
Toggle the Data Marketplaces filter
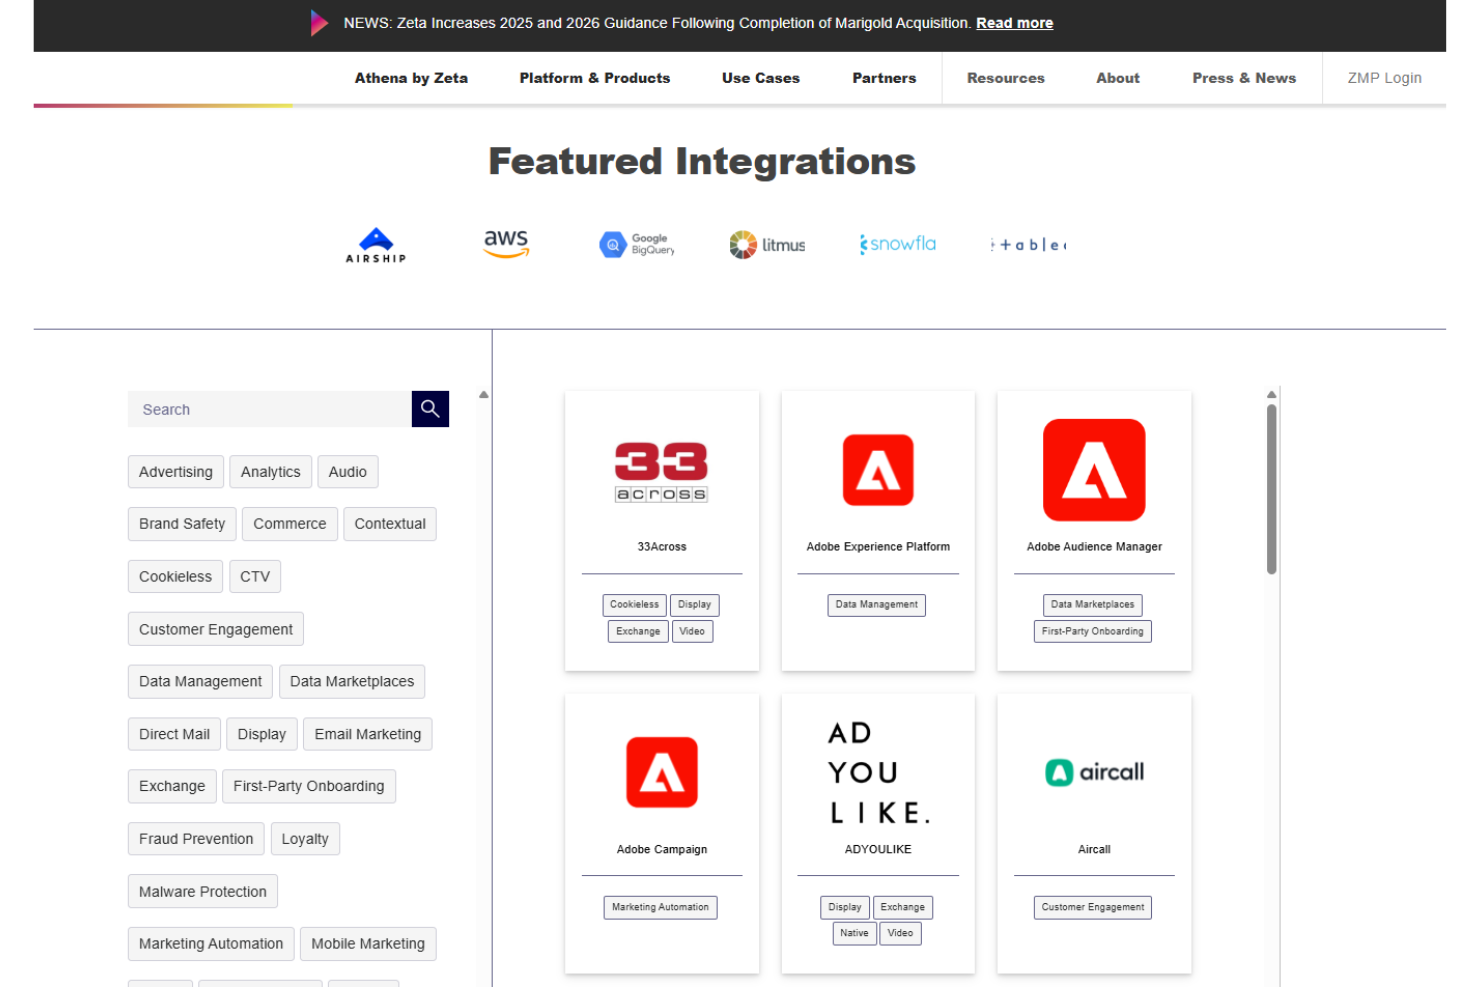(352, 682)
